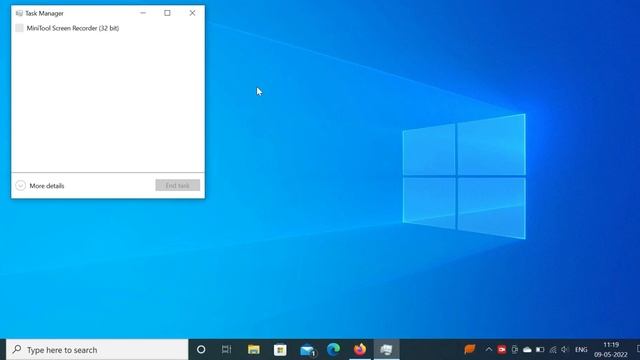Select MiniTool Screen Recorder (32 bit) row

(108, 28)
